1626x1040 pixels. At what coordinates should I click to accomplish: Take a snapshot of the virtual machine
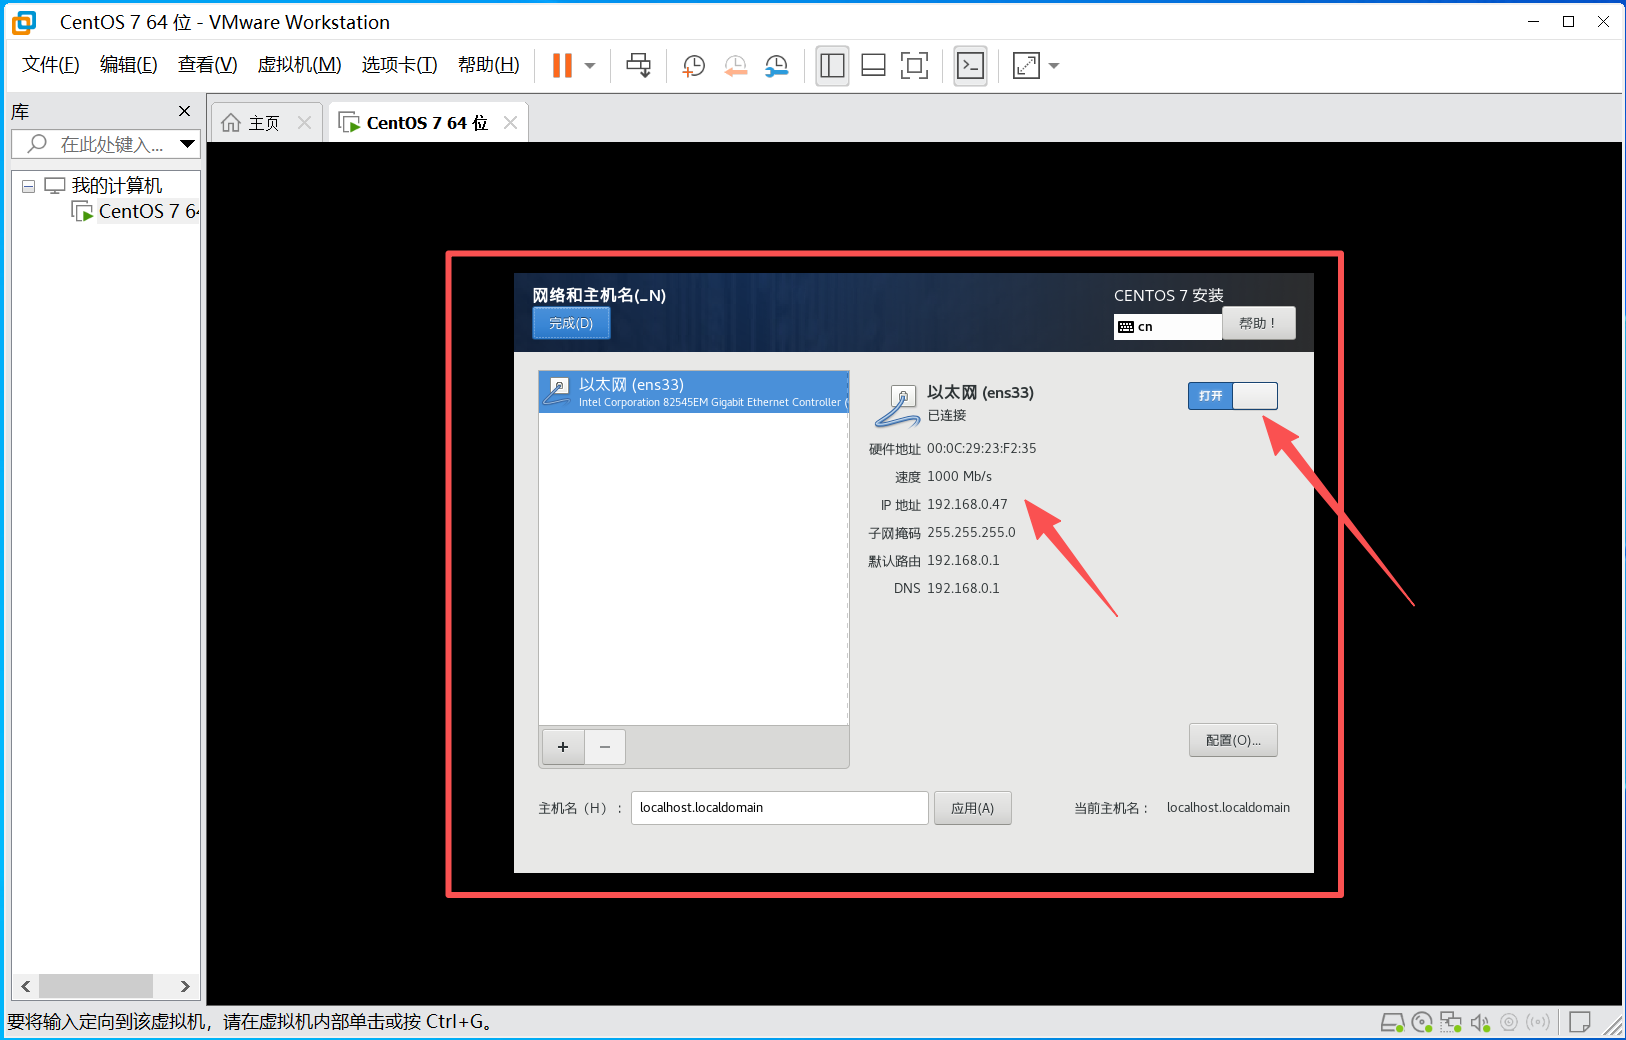point(693,66)
